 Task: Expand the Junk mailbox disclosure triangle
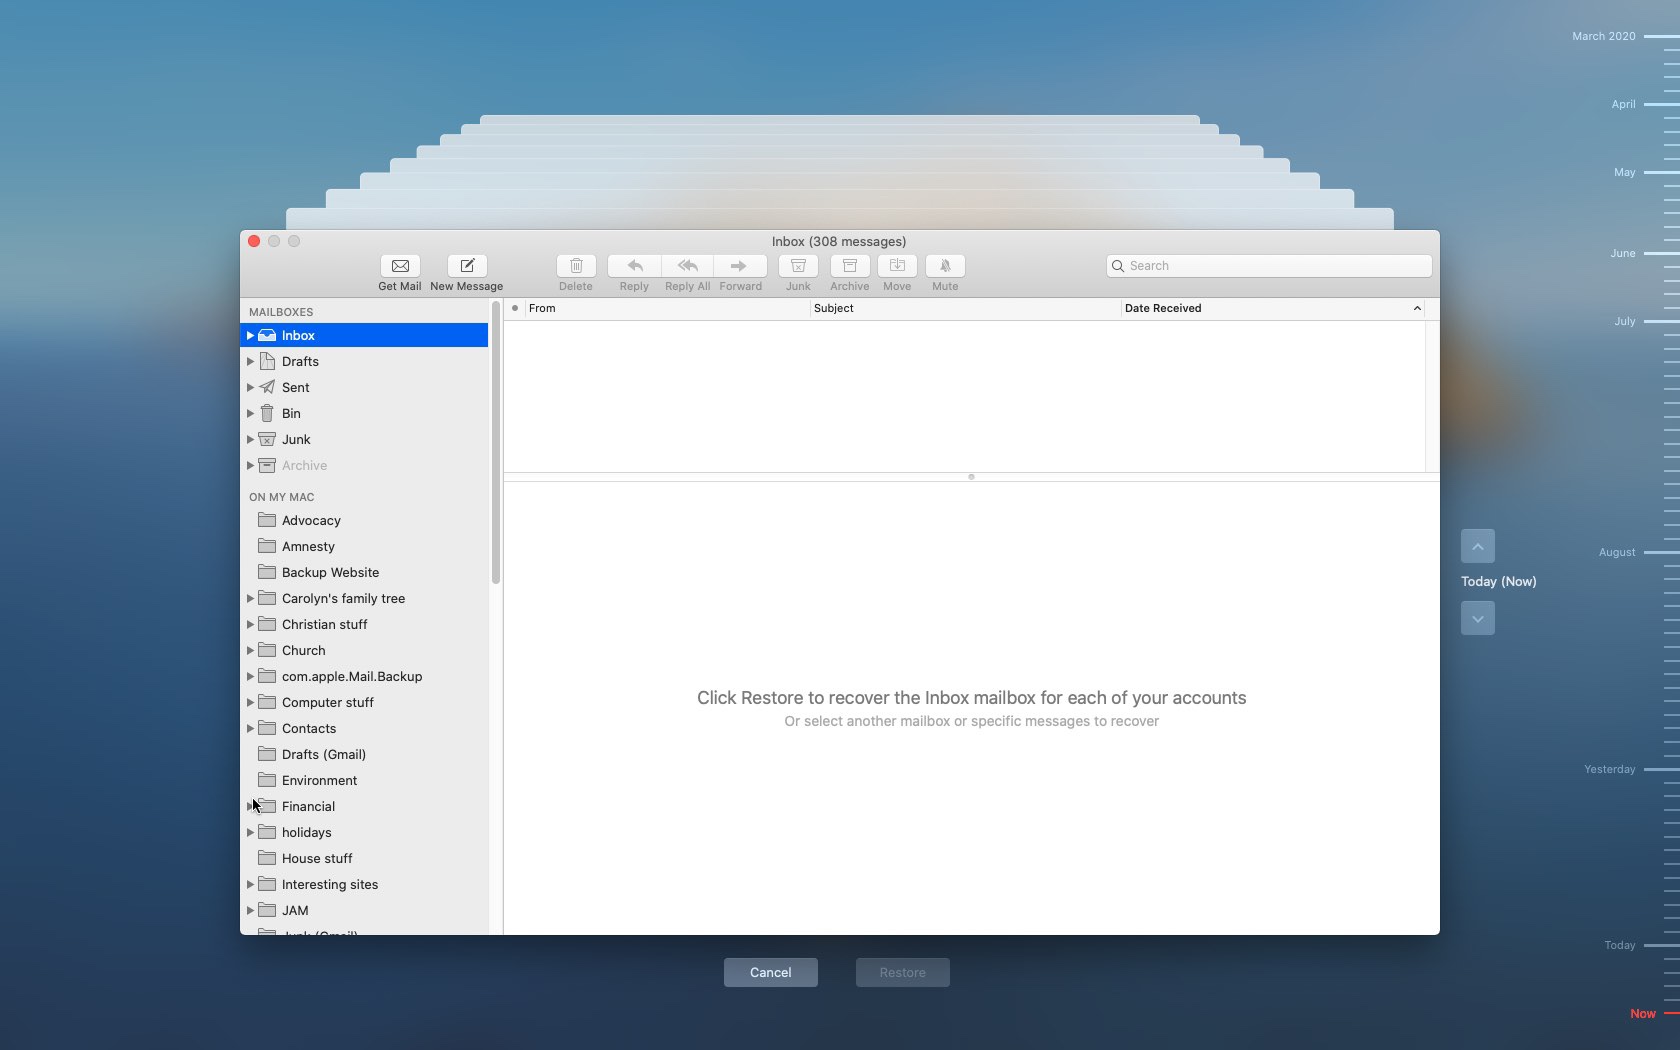click(250, 439)
